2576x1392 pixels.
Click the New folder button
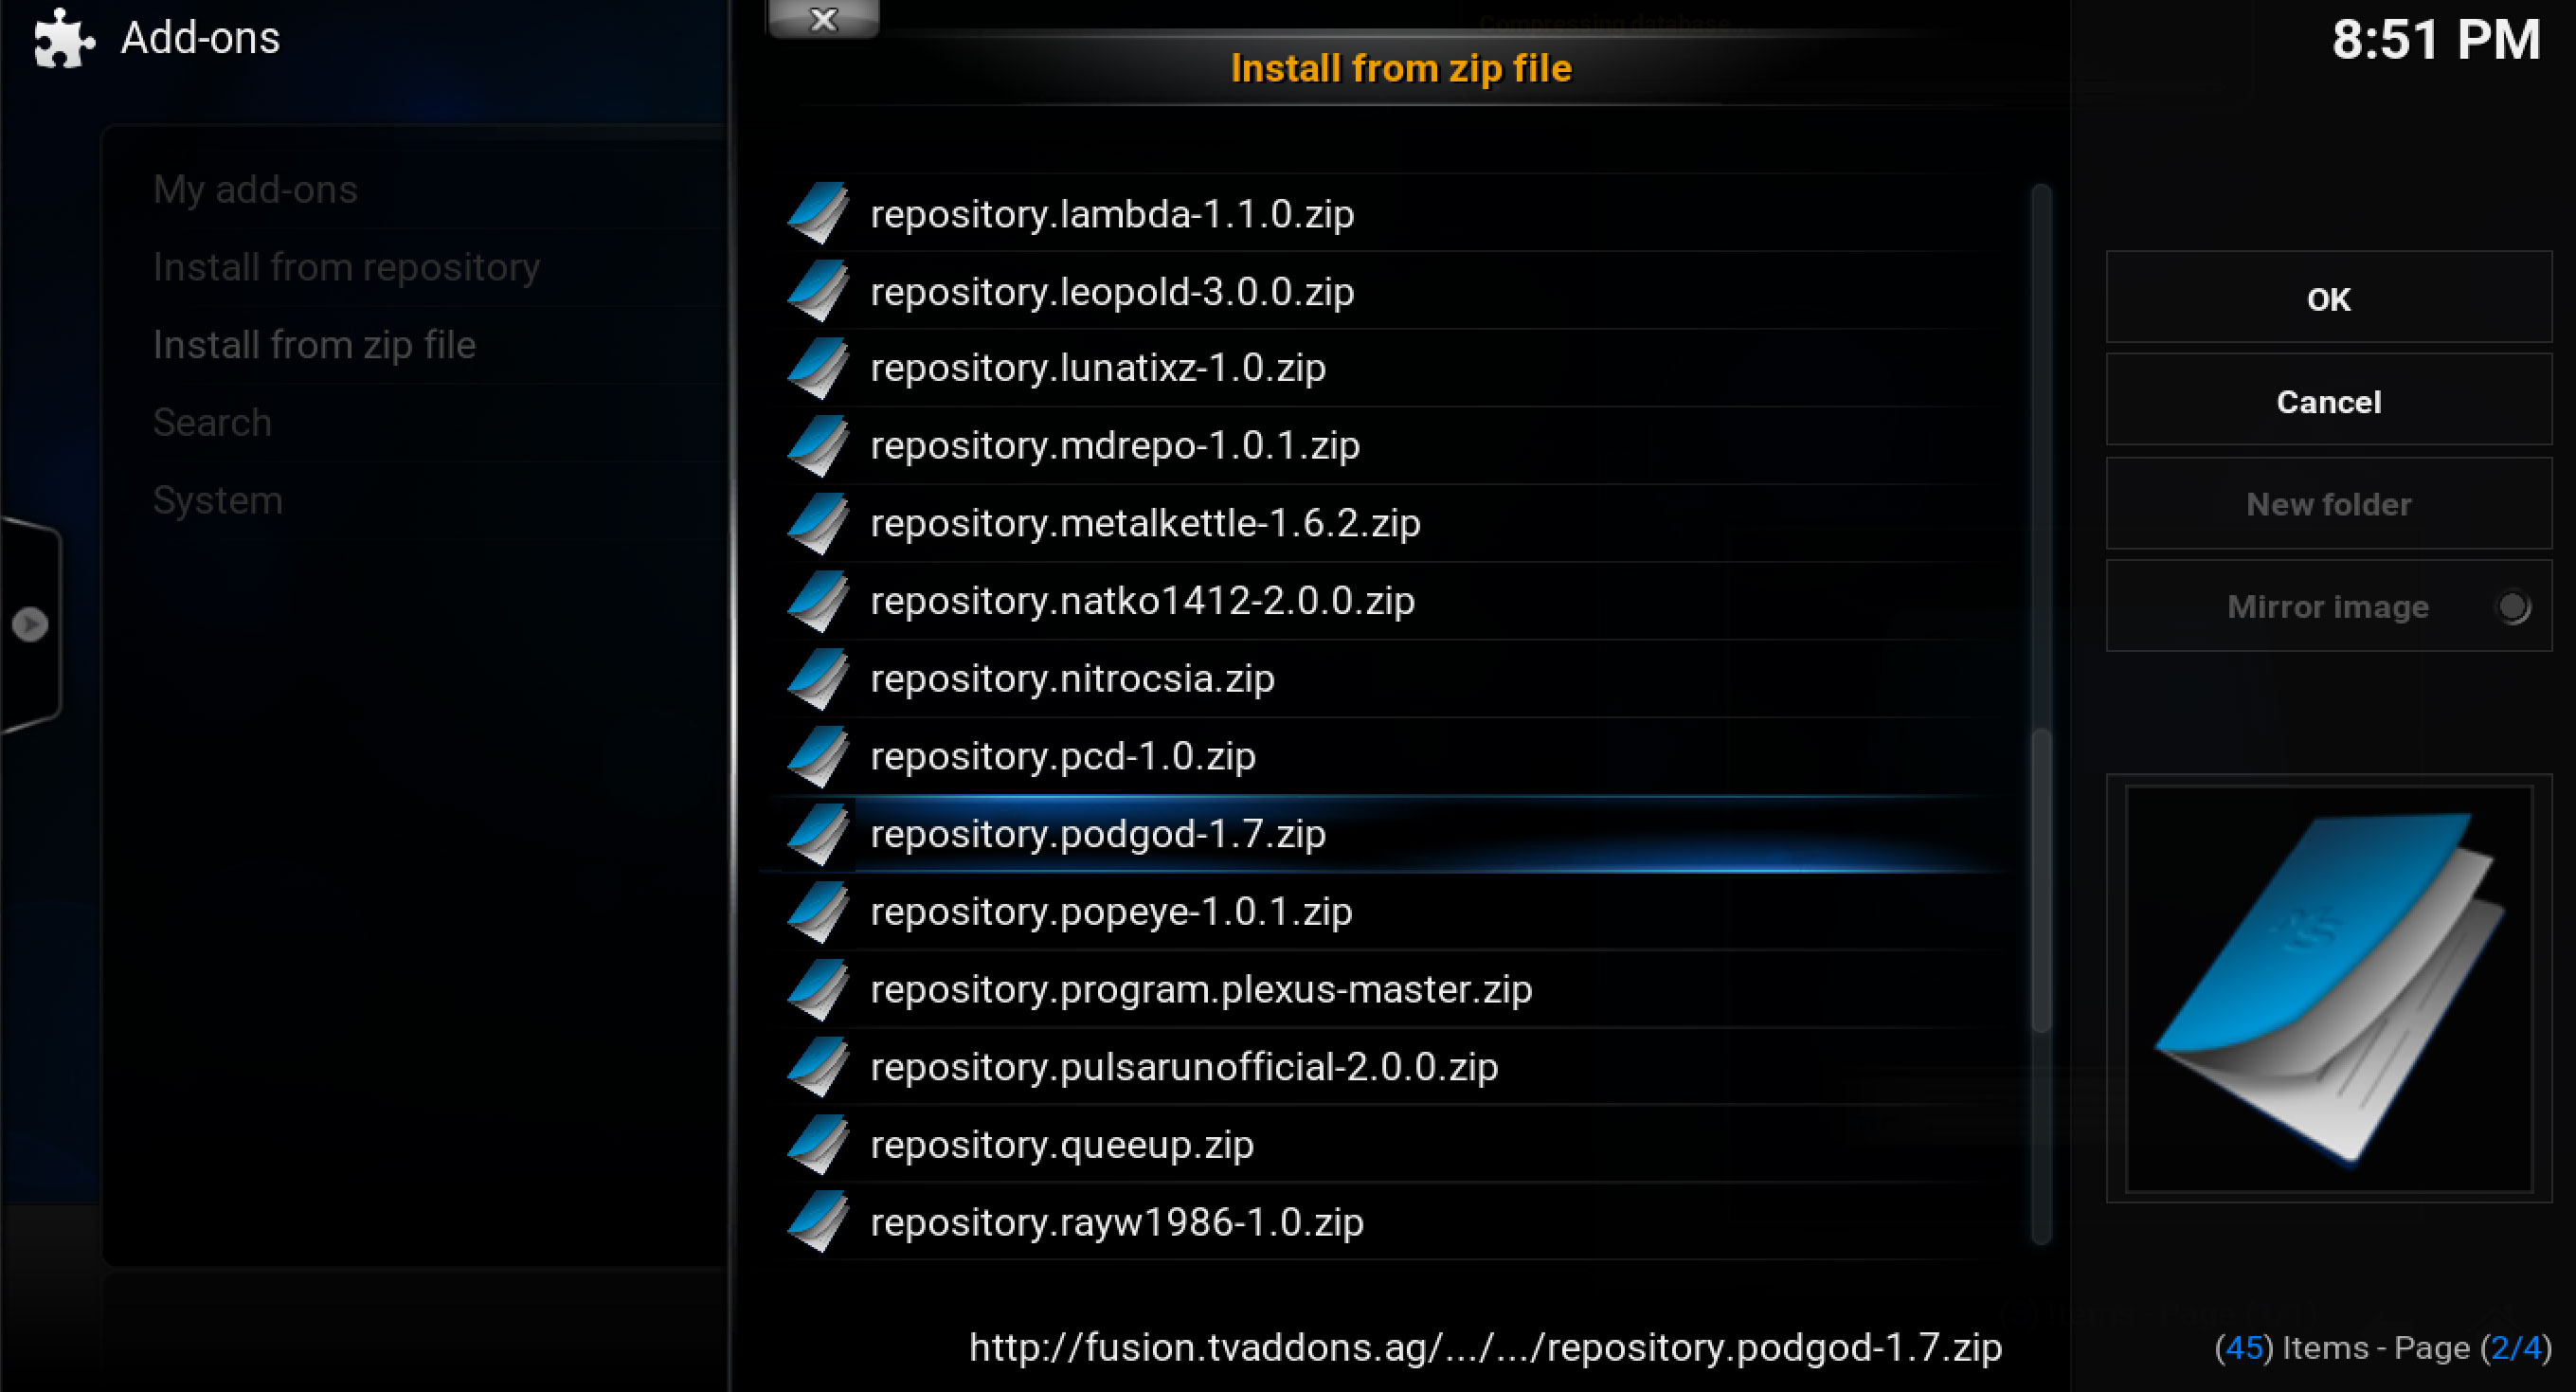coord(2328,503)
